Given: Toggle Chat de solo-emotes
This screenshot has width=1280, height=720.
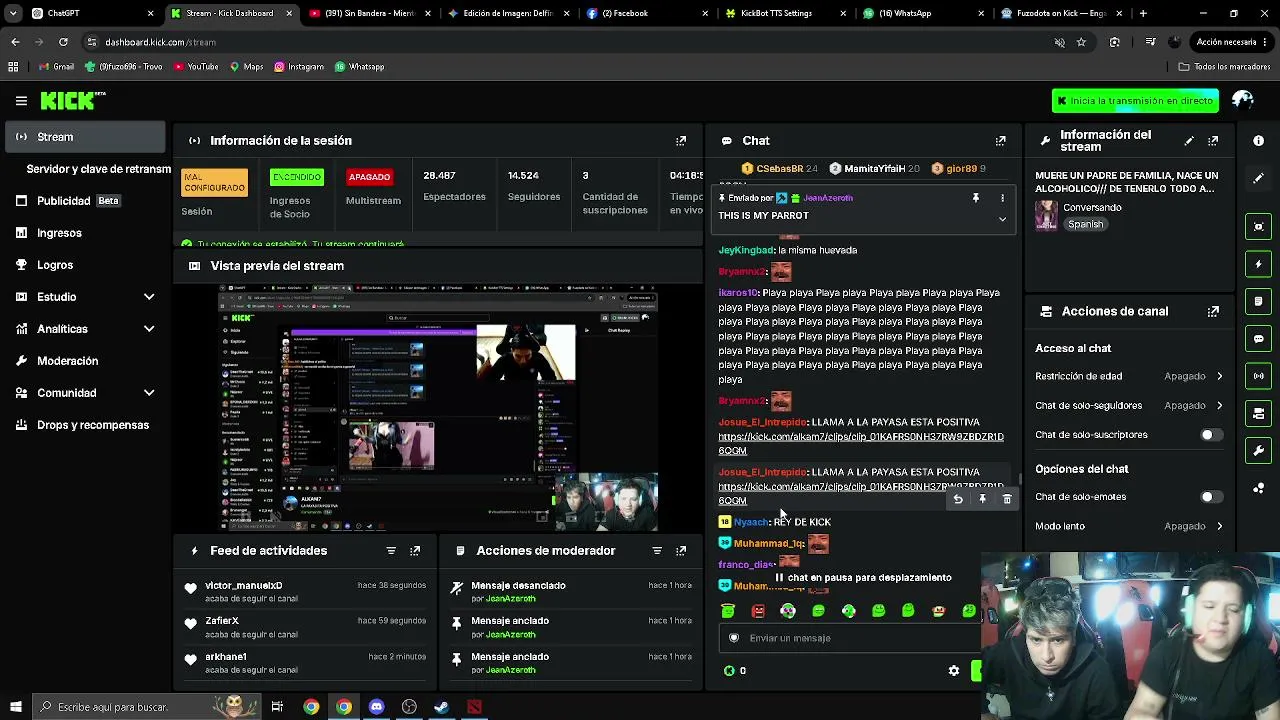Looking at the screenshot, I should (x=1211, y=497).
